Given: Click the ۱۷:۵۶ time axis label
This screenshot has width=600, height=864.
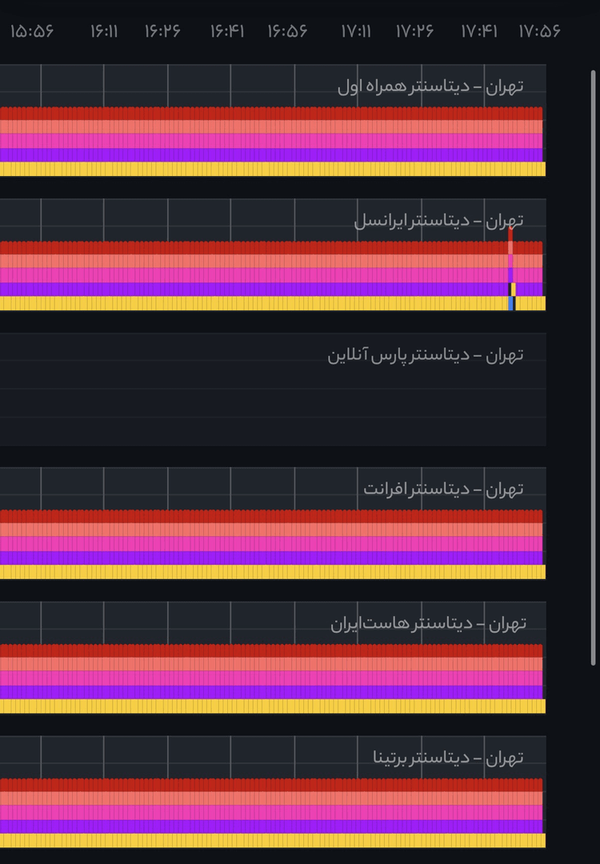Looking at the screenshot, I should (x=539, y=31).
